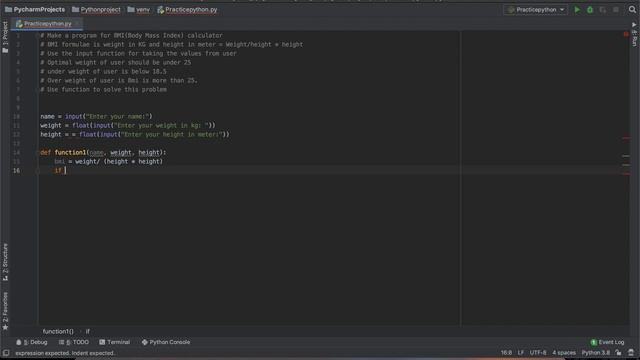
Task: Click comment 'Use function to solve this problem'
Action: (103, 90)
